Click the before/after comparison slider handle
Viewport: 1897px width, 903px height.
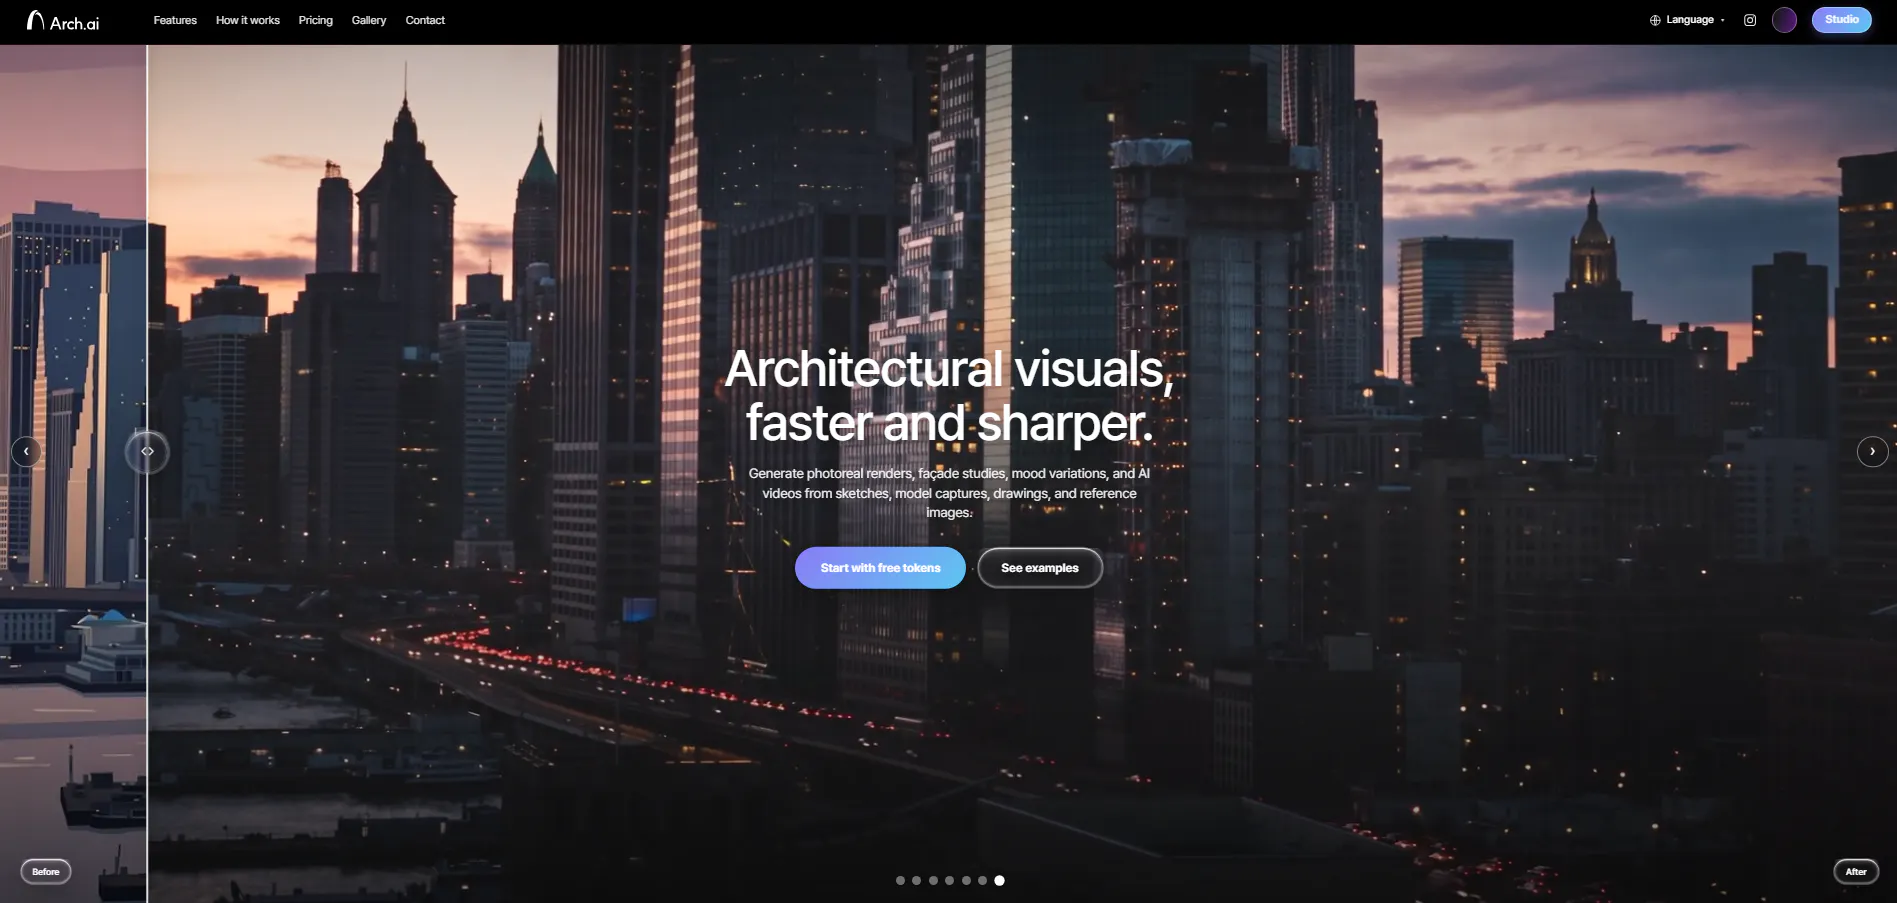coord(147,452)
